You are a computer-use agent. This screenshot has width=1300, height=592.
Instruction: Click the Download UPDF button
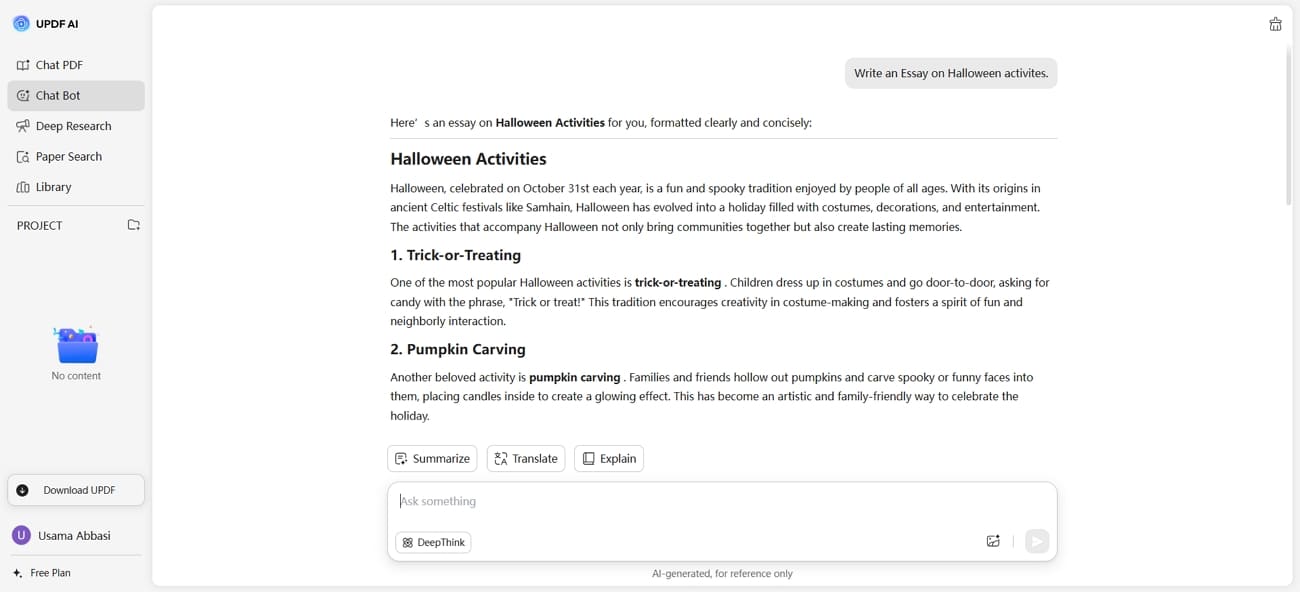click(76, 490)
